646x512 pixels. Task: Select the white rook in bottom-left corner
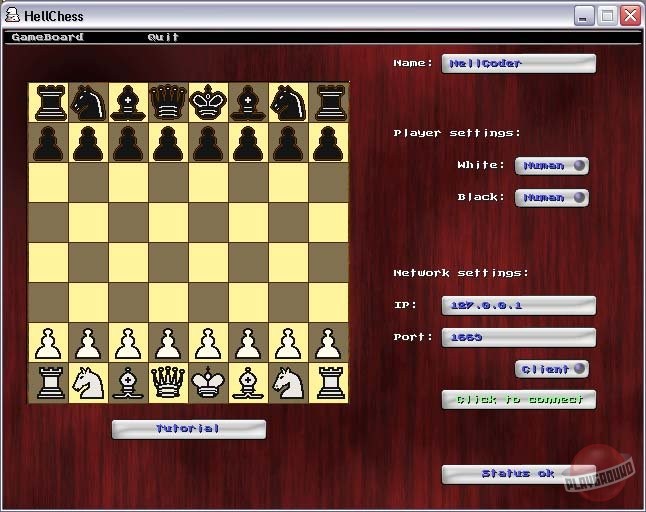click(x=48, y=382)
